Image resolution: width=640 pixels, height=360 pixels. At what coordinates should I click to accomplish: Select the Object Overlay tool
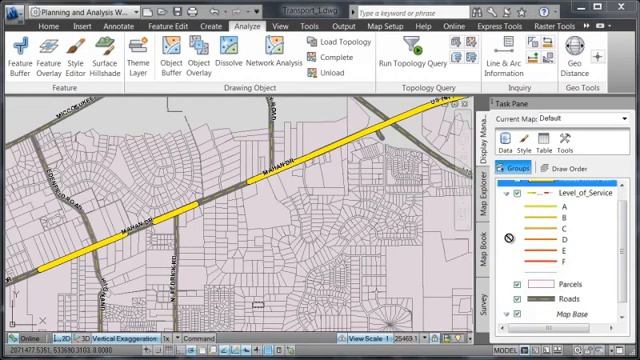[x=199, y=57]
